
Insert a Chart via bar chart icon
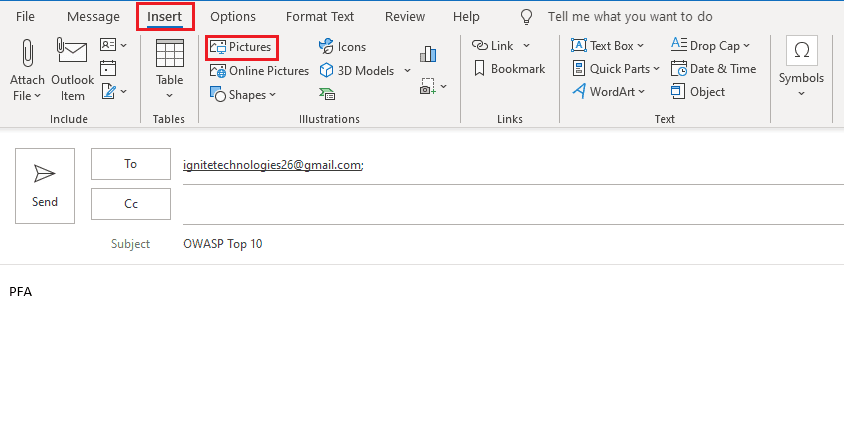[428, 54]
